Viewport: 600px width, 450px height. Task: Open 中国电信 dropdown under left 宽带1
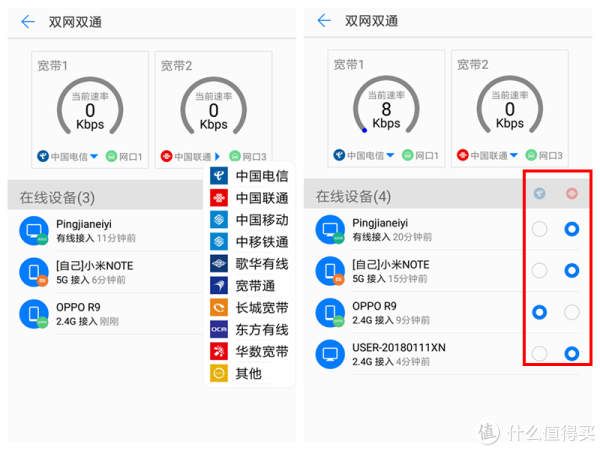tap(68, 157)
